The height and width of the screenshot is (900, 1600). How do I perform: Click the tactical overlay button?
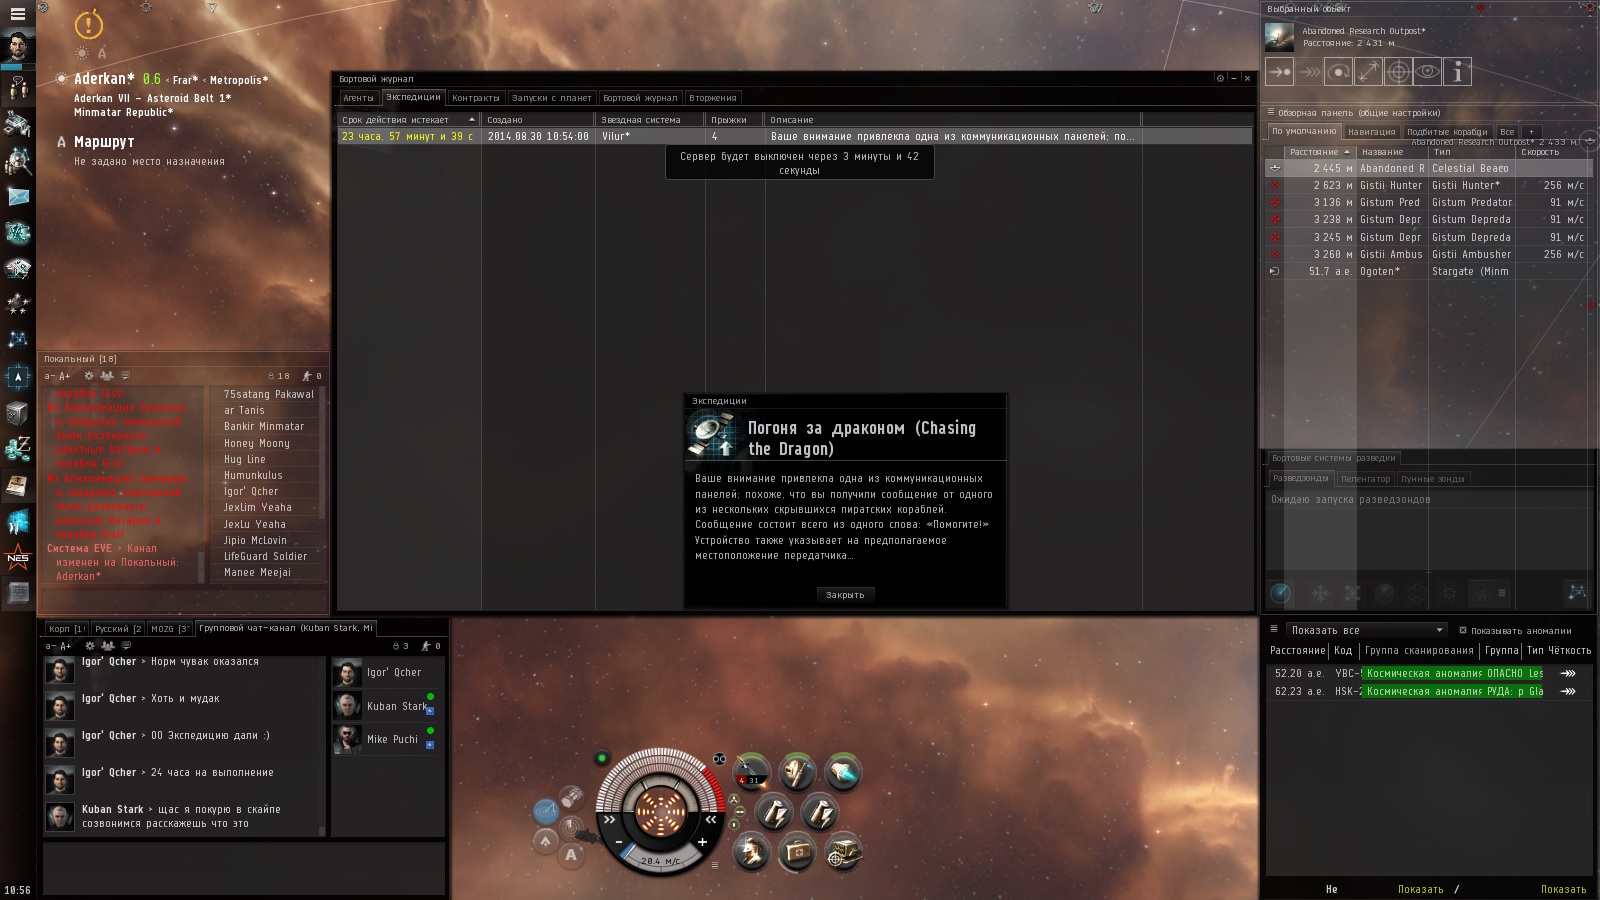[x=545, y=811]
